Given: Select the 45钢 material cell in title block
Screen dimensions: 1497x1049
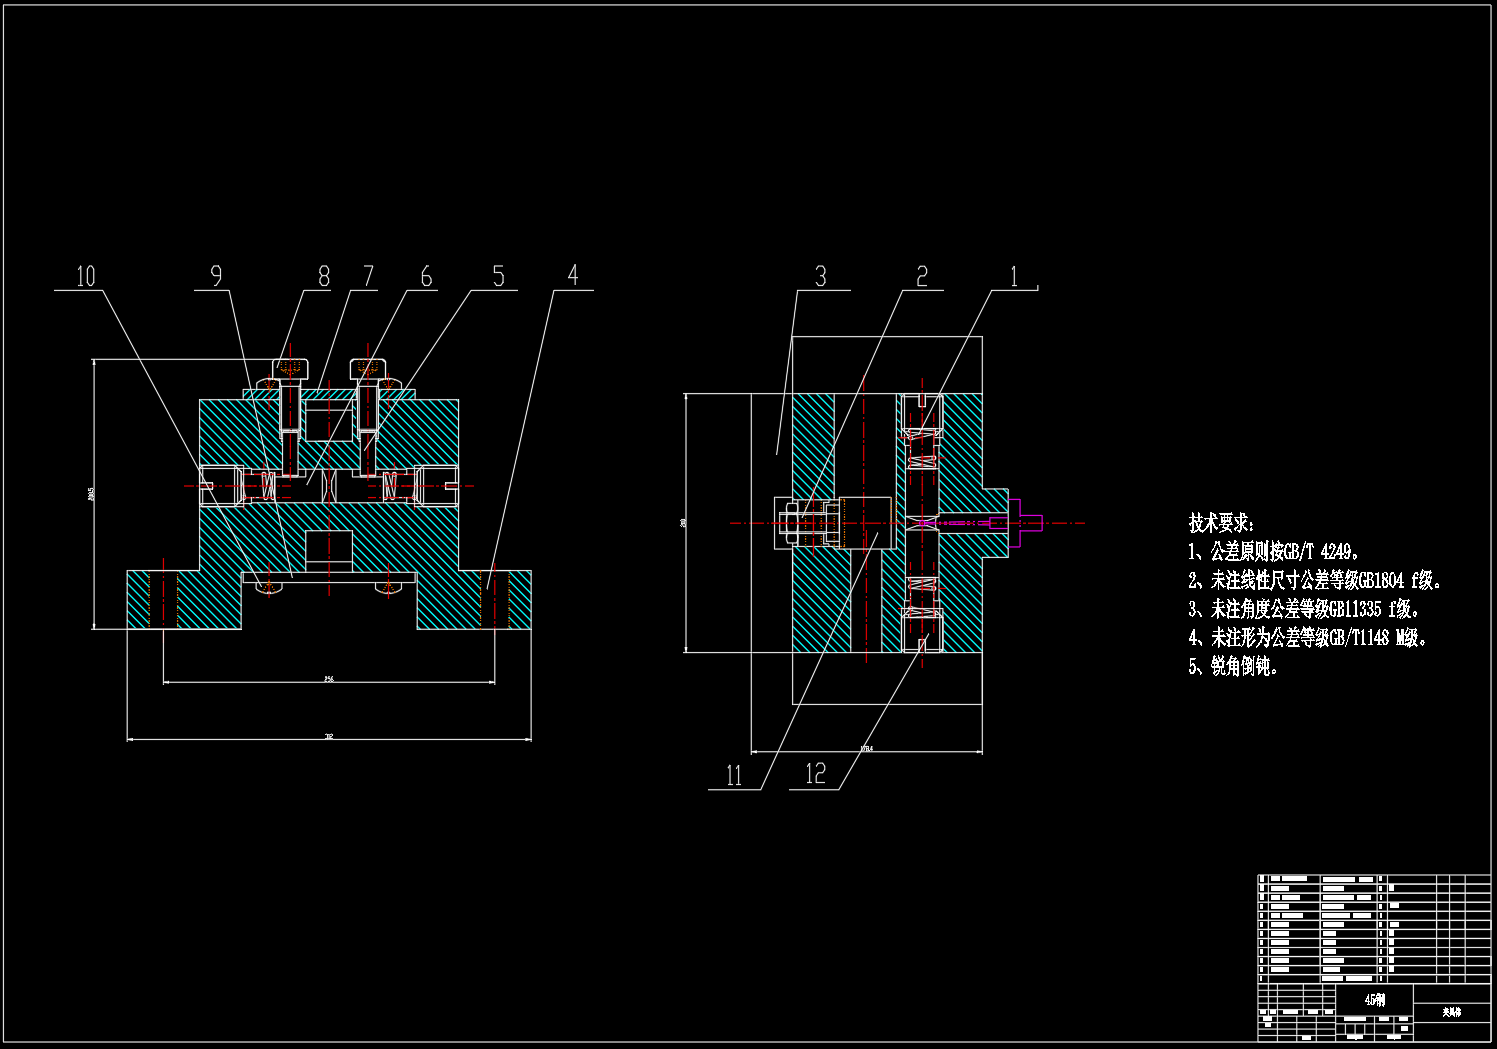Looking at the screenshot, I should click(1376, 1000).
